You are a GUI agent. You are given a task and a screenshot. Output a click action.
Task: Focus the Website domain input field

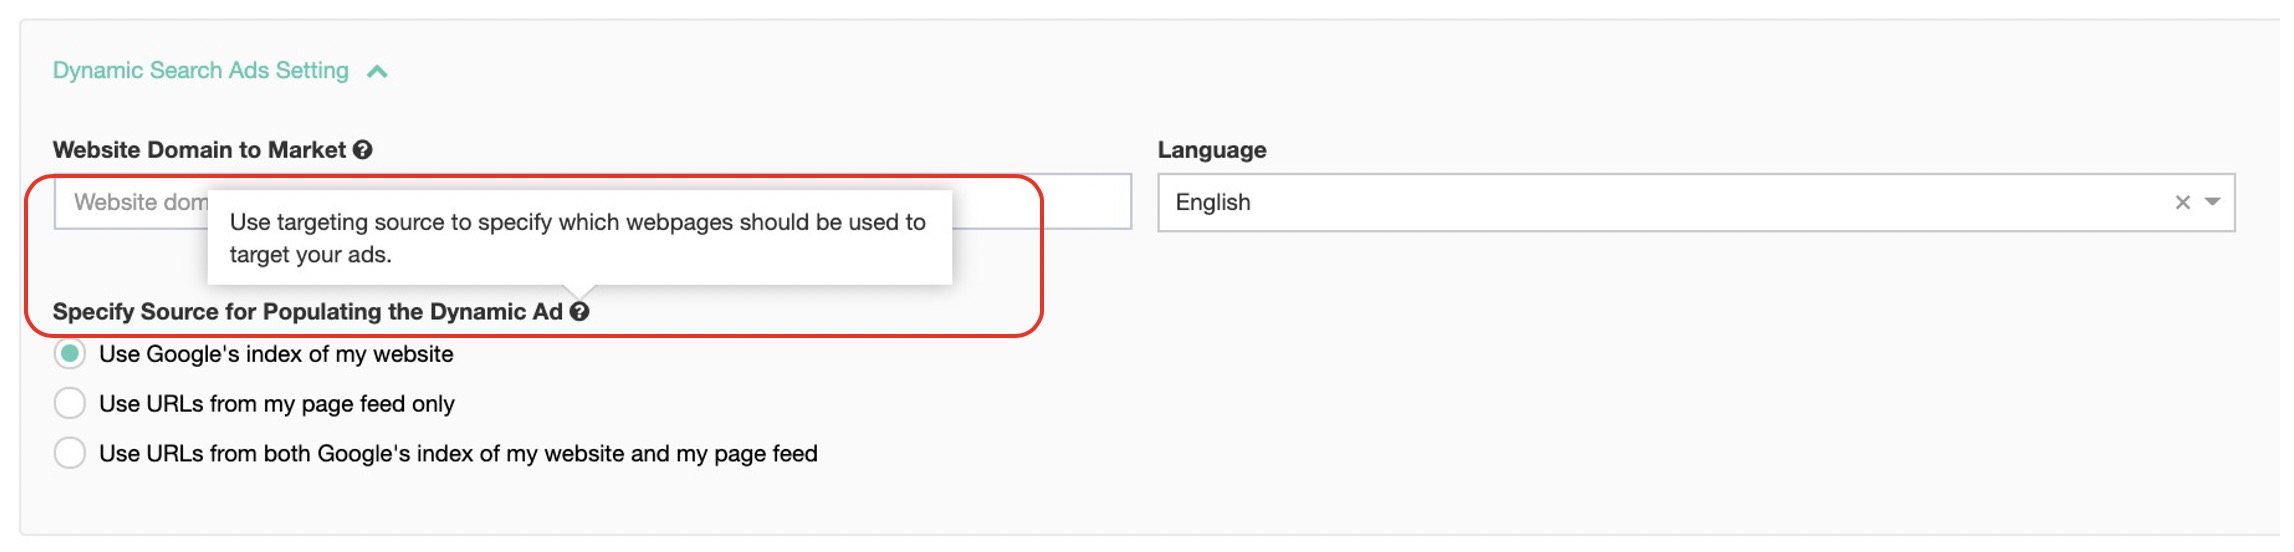130,203
